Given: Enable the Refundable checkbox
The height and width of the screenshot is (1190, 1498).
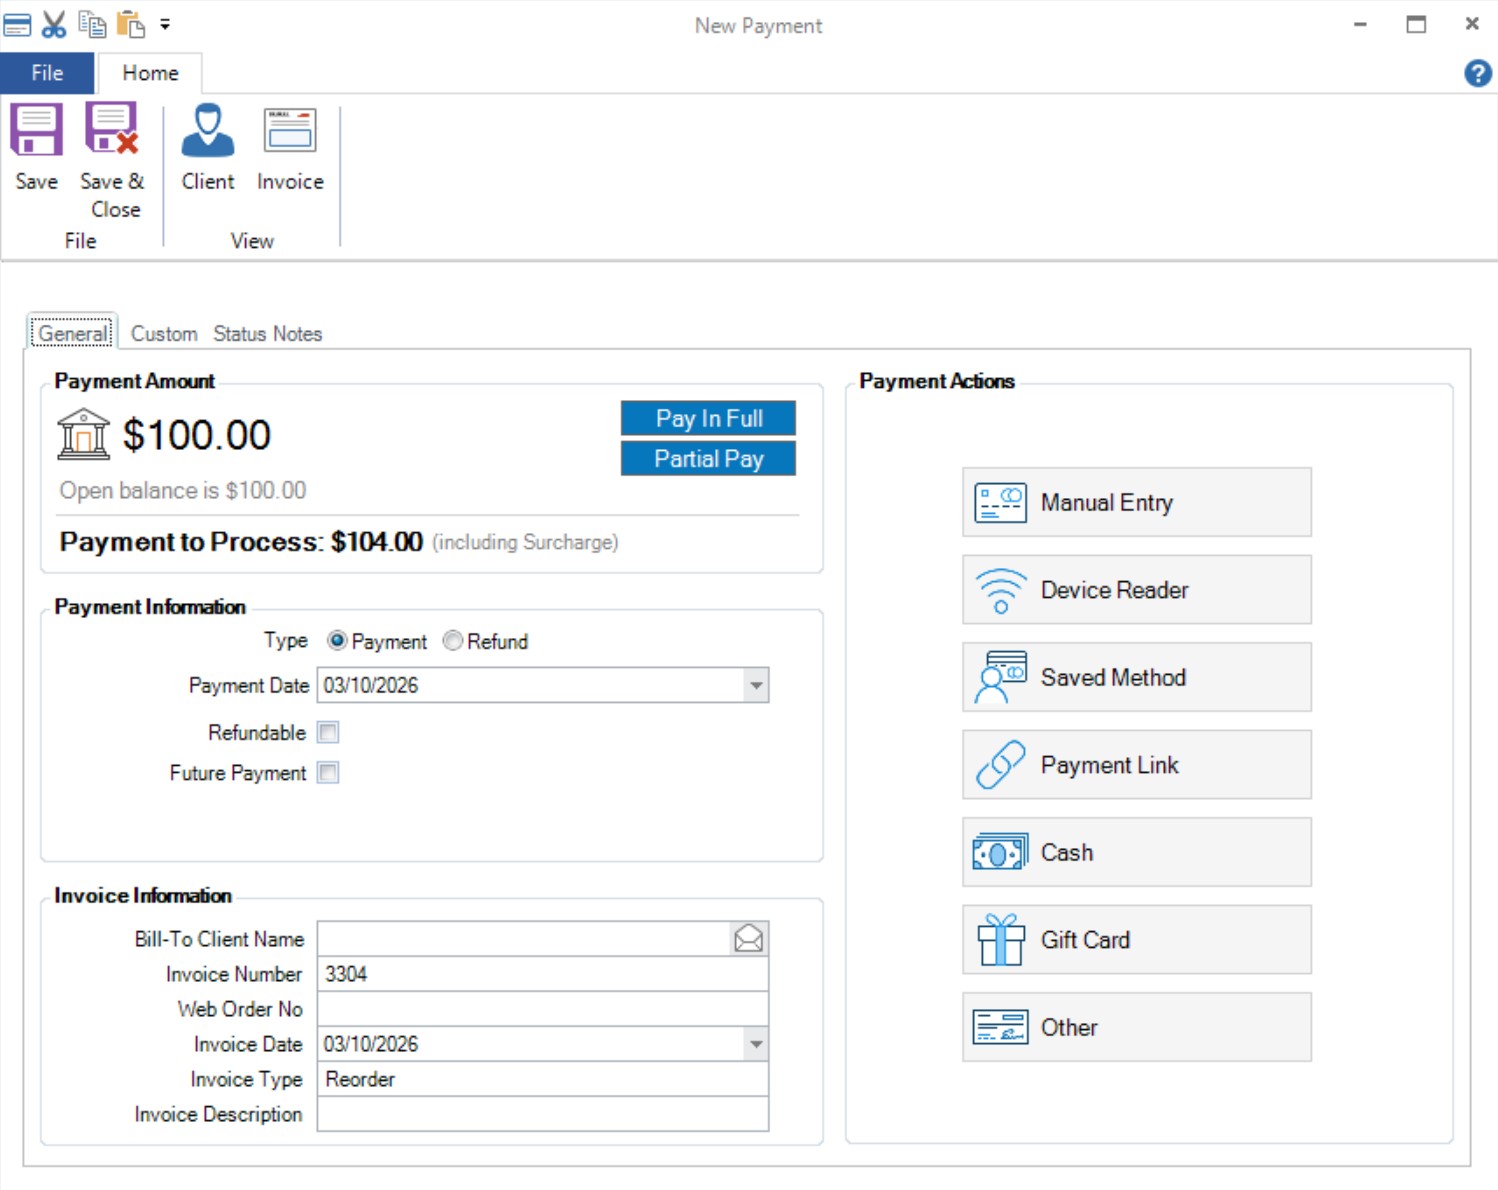Looking at the screenshot, I should coord(328,732).
